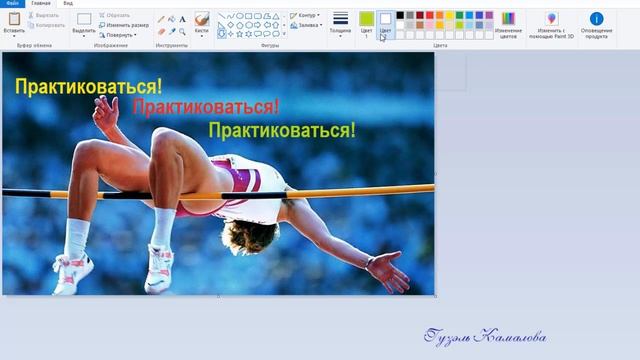Choose the Five-point star shape
640x360 pixels.
(240, 34)
